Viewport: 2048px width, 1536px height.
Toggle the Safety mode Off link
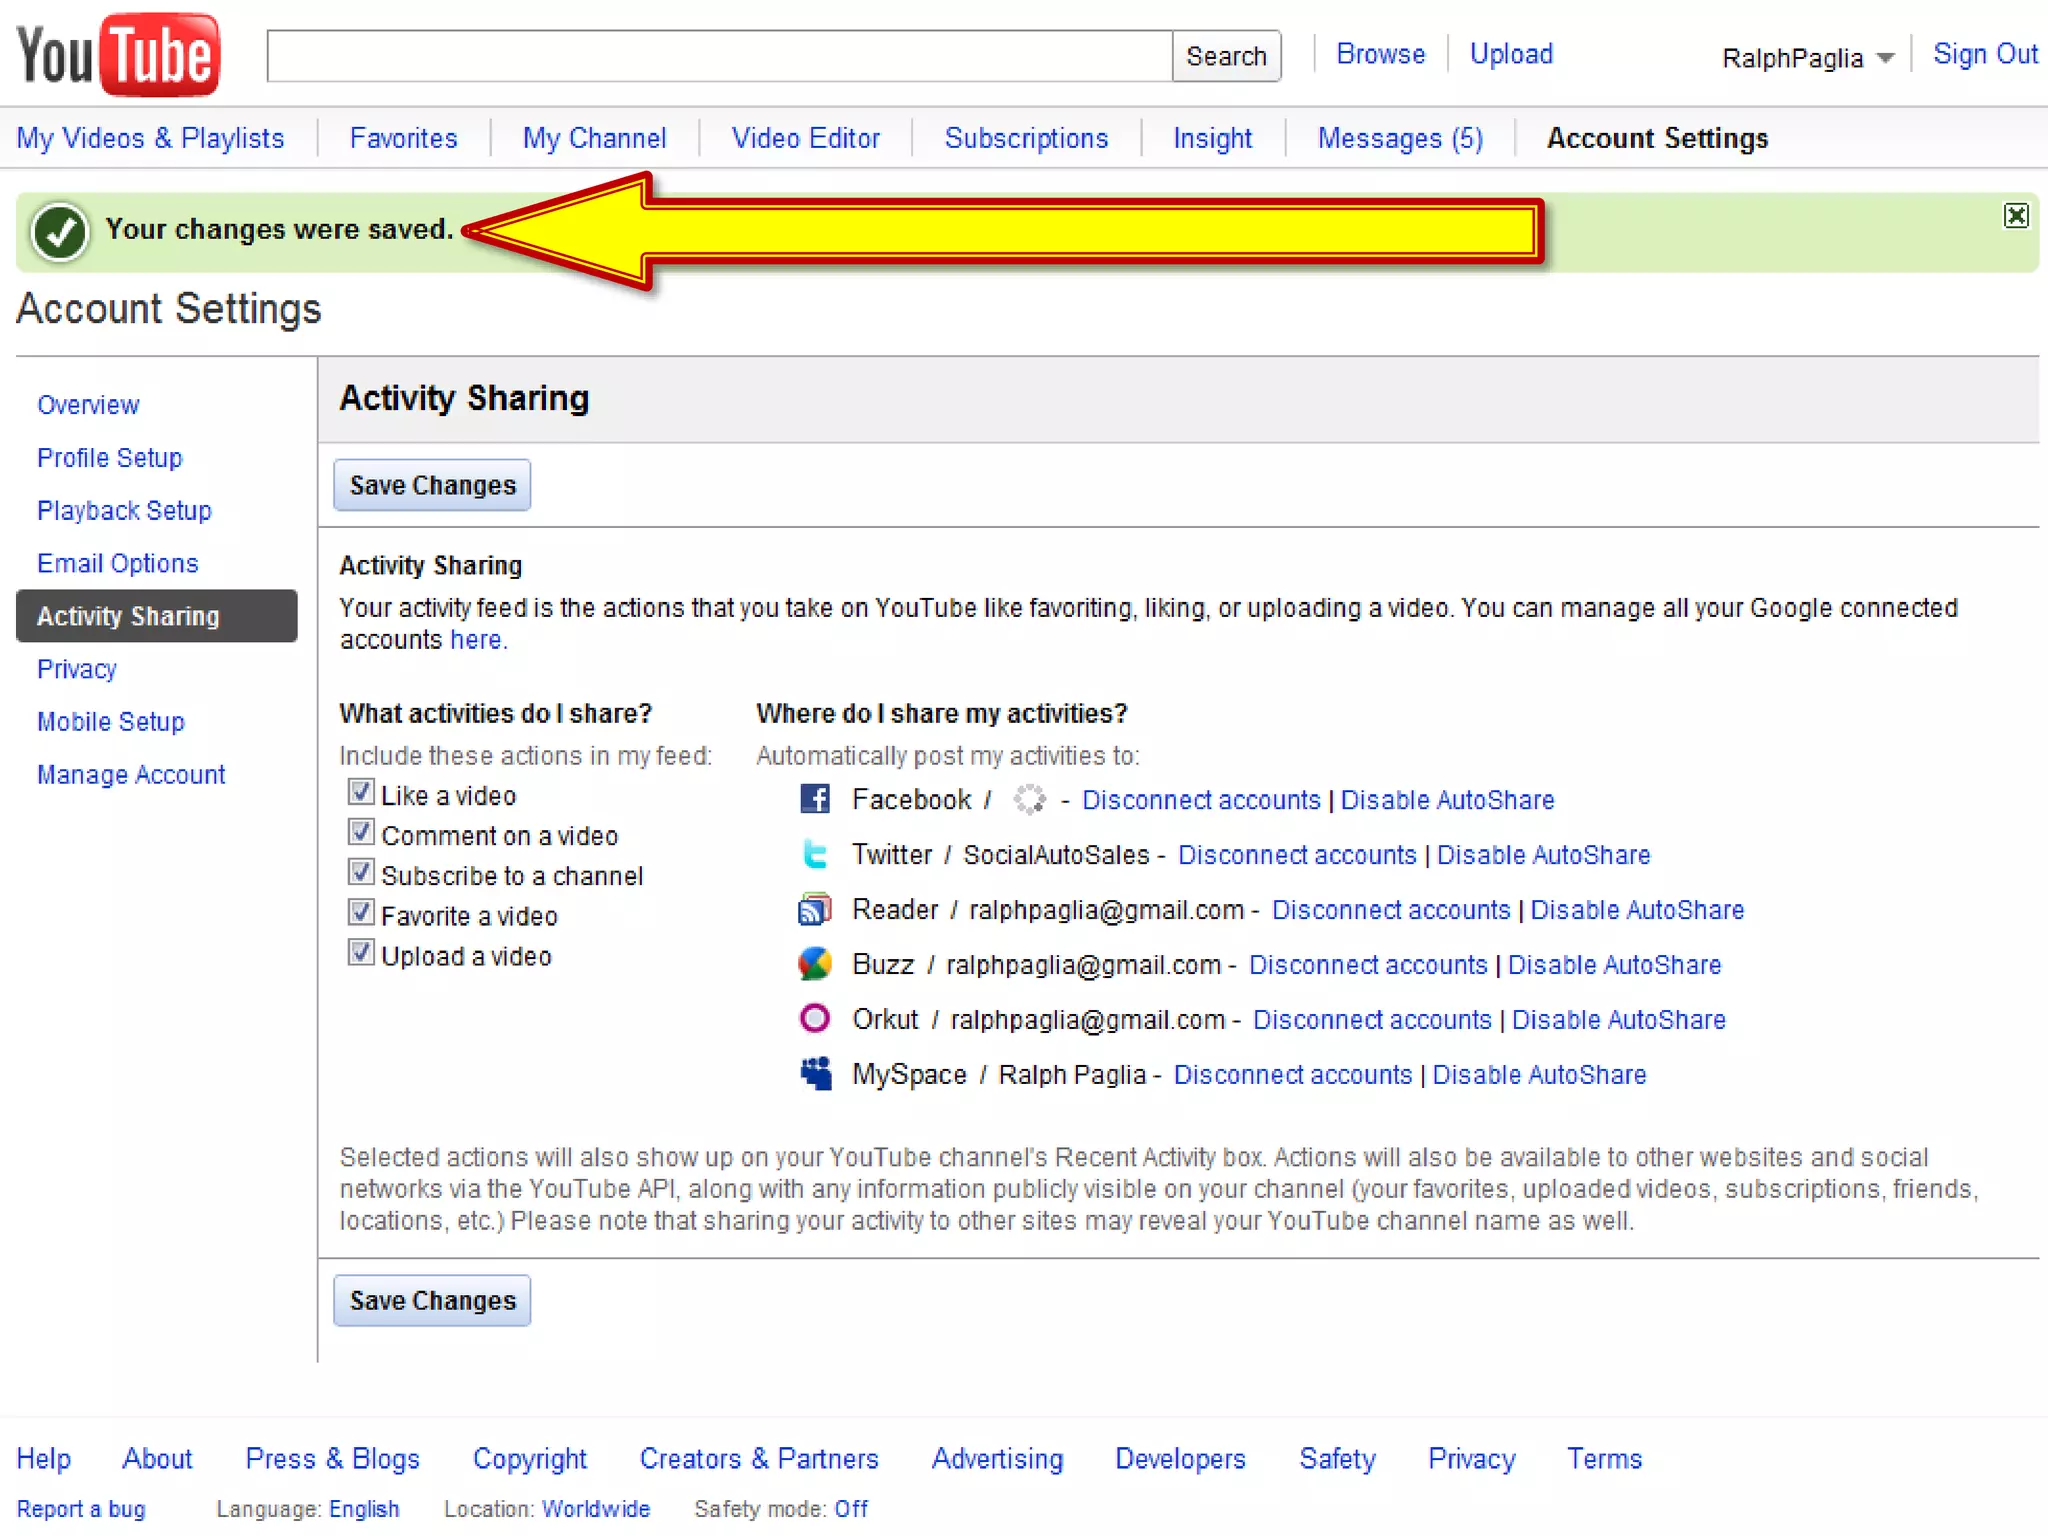pyautogui.click(x=851, y=1508)
